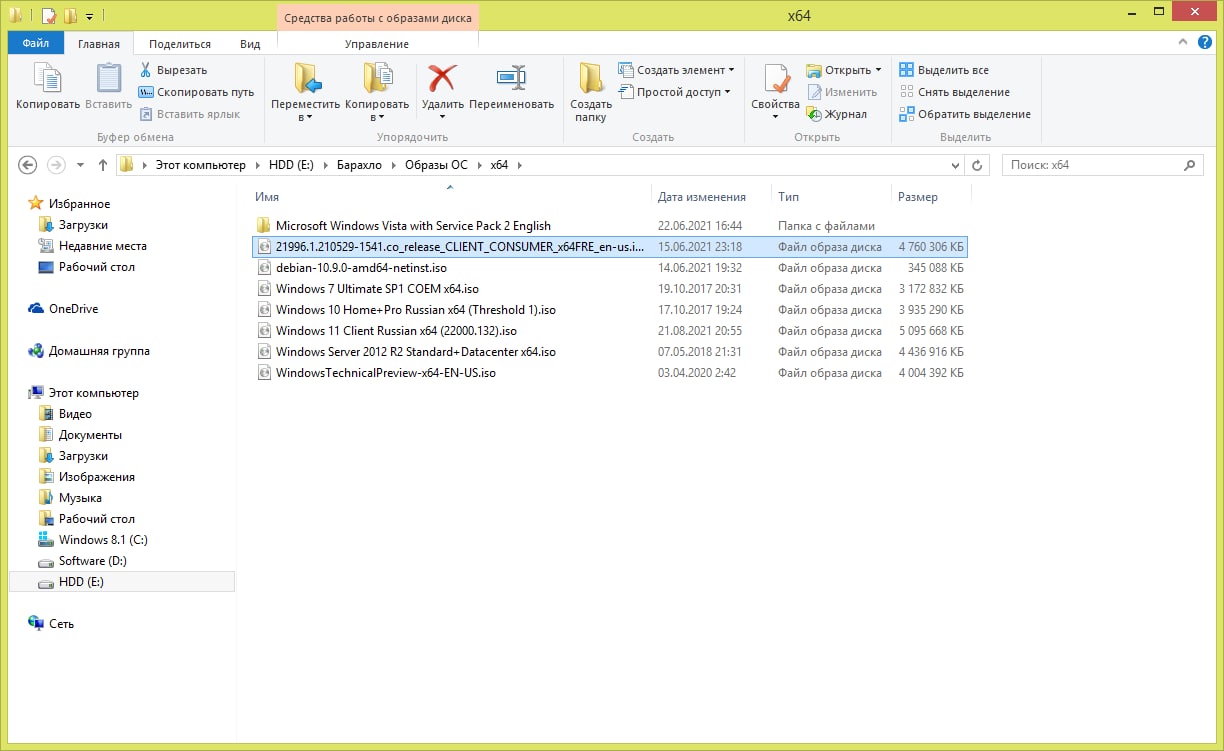Screen dimensions: 1224x751
Task: Cut selection with Вырезать
Action: tap(172, 70)
